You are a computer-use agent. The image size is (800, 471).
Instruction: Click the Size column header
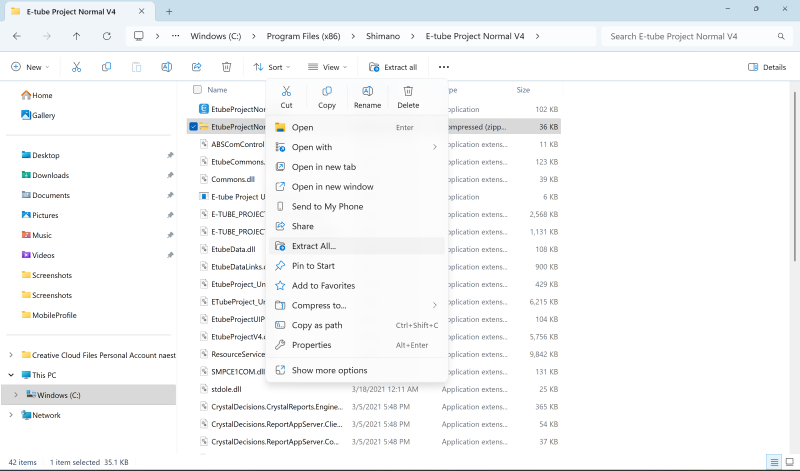pyautogui.click(x=523, y=90)
